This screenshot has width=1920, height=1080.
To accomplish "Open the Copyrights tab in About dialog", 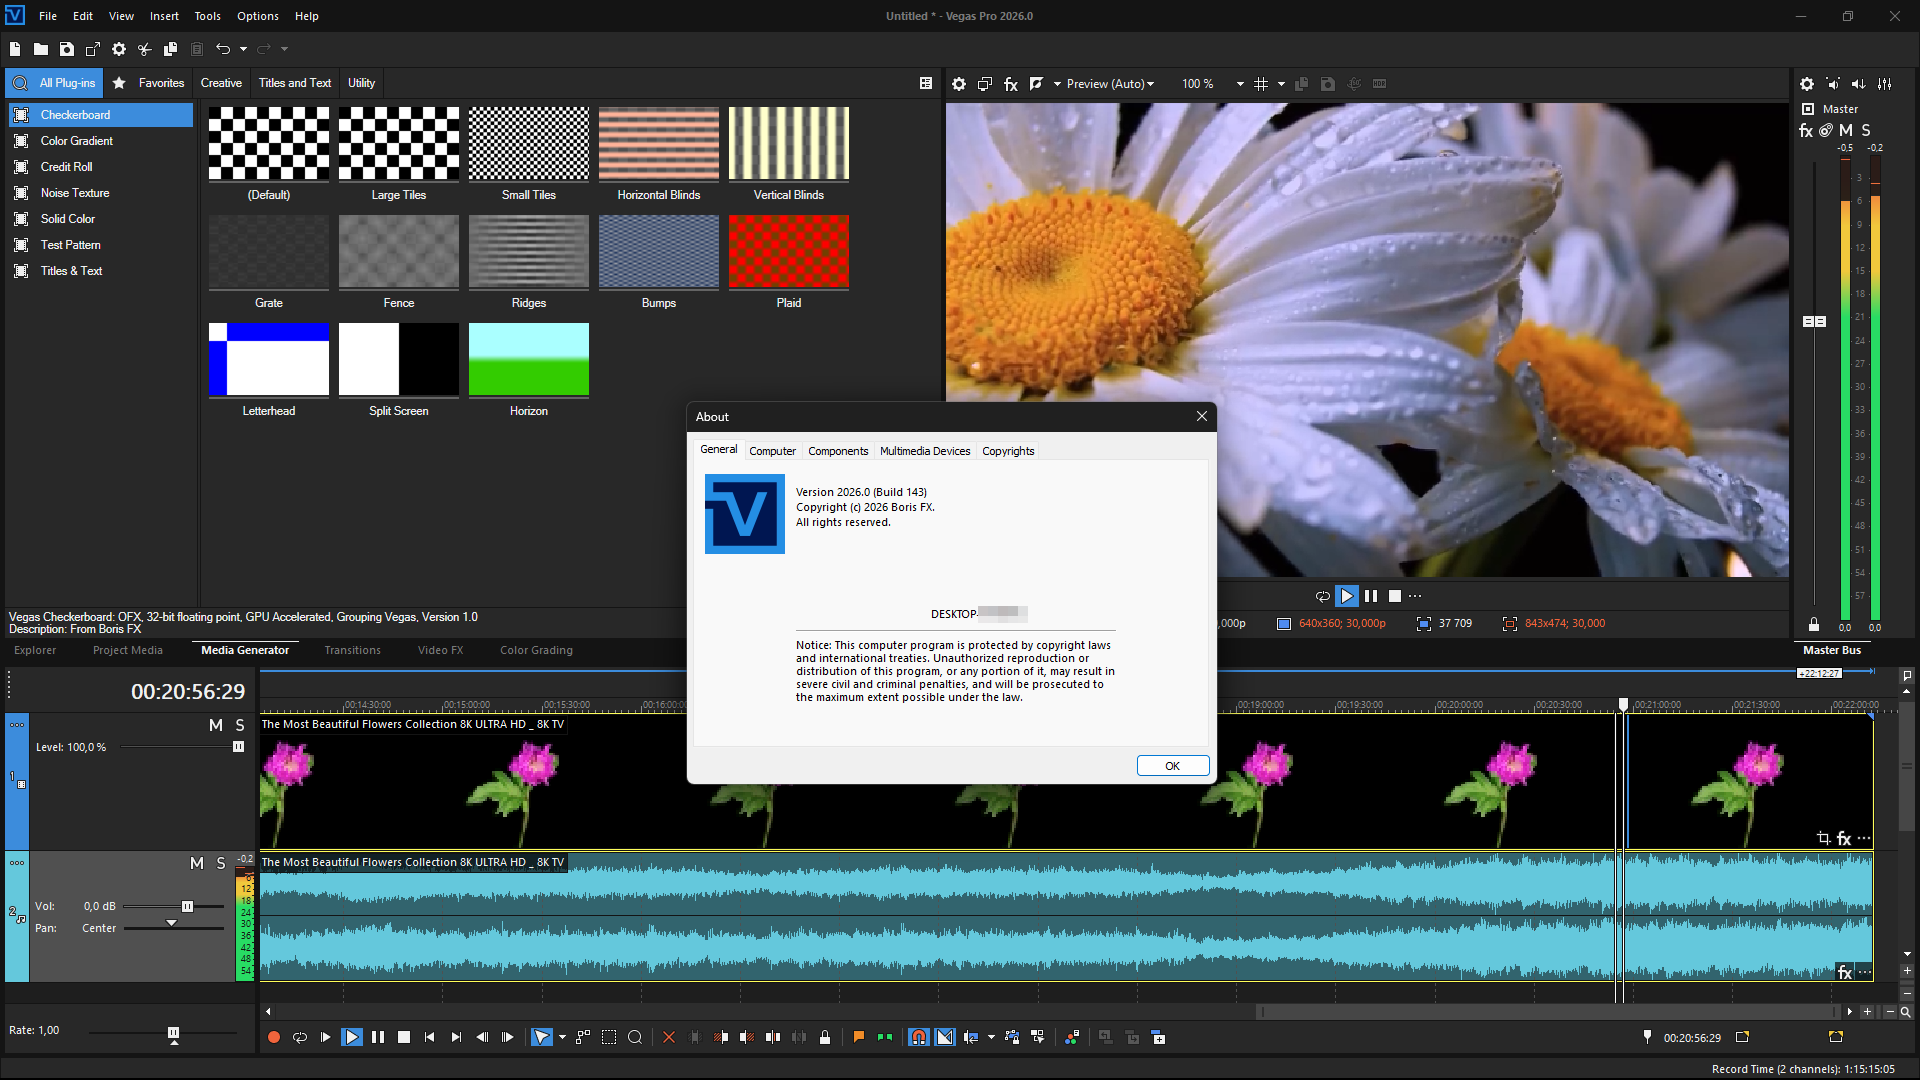I will (1008, 451).
